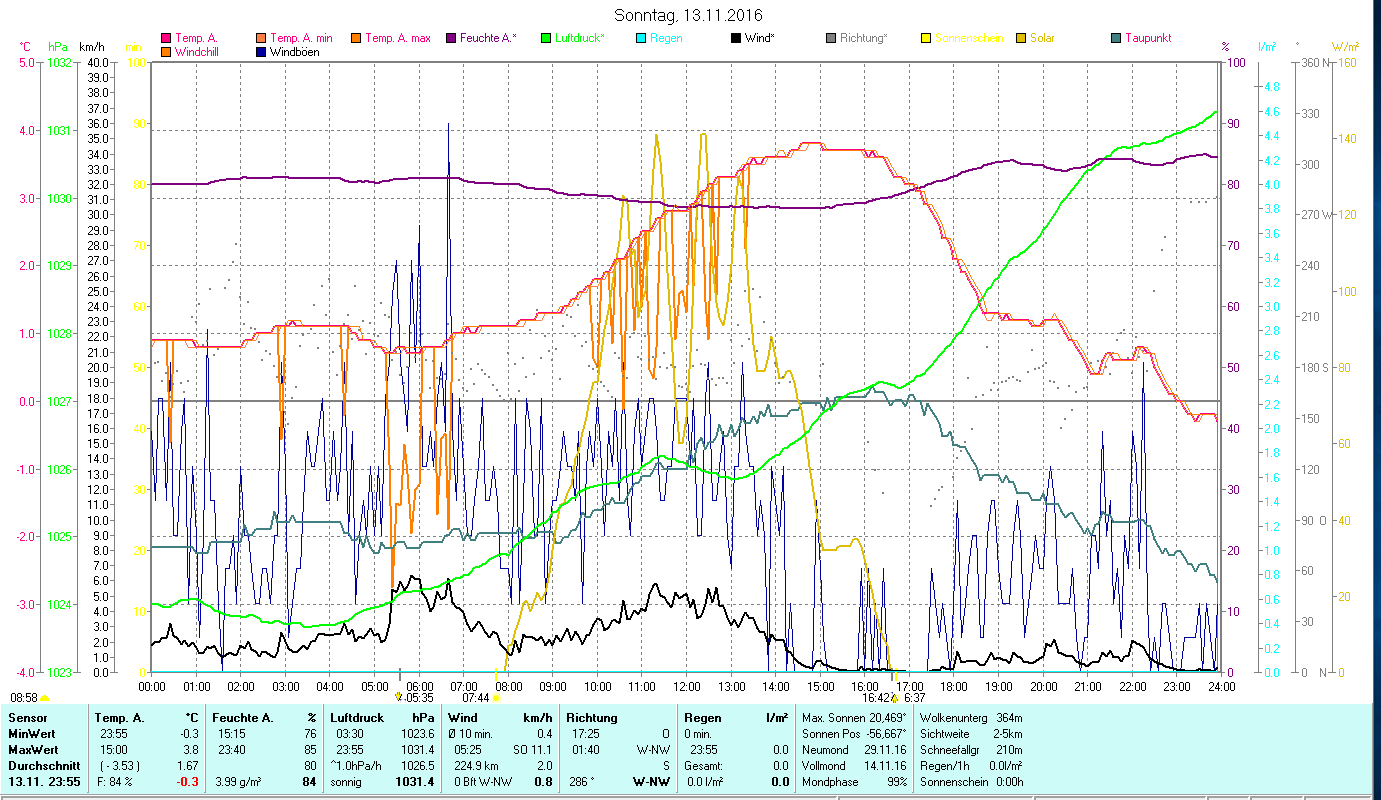The height and width of the screenshot is (800, 1381).
Task: Click the Ø 10 min. wind label
Action: [473, 734]
